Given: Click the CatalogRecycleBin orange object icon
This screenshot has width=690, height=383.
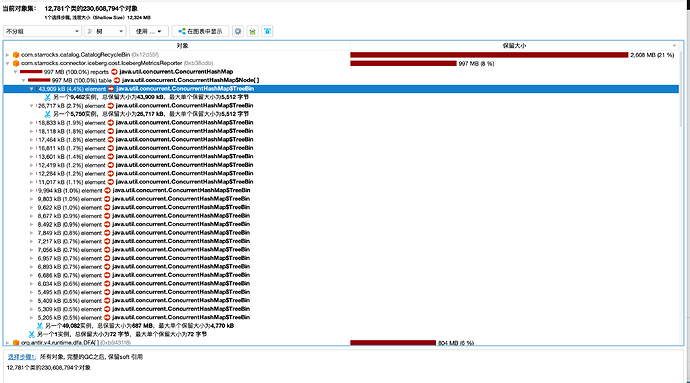Looking at the screenshot, I should (16, 55).
